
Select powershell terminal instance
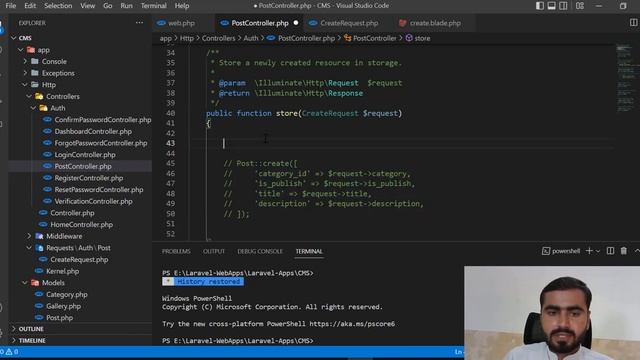pos(561,251)
